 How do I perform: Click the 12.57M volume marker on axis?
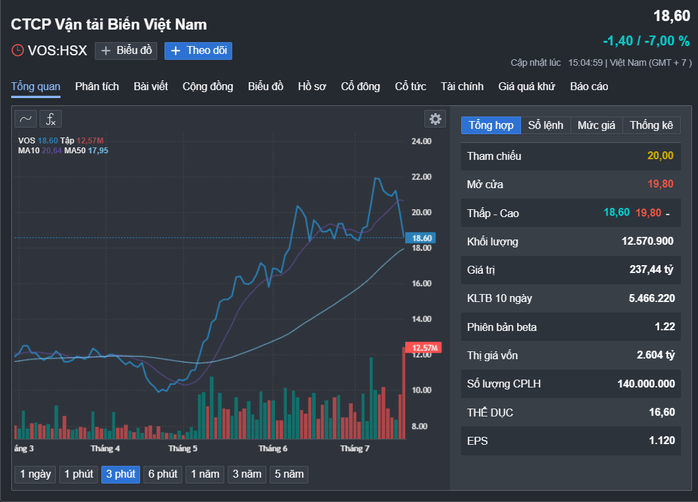[x=423, y=348]
